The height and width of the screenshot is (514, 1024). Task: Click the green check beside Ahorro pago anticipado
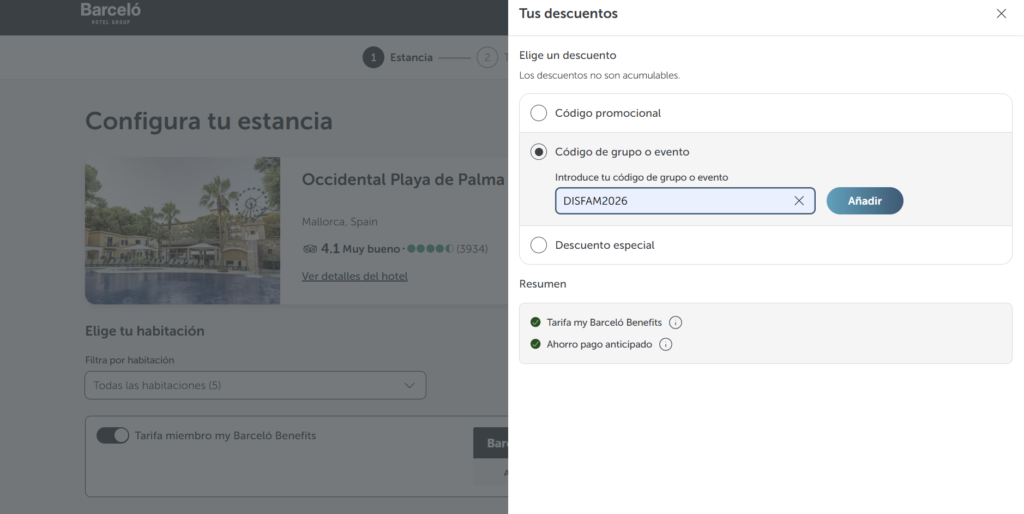click(536, 344)
